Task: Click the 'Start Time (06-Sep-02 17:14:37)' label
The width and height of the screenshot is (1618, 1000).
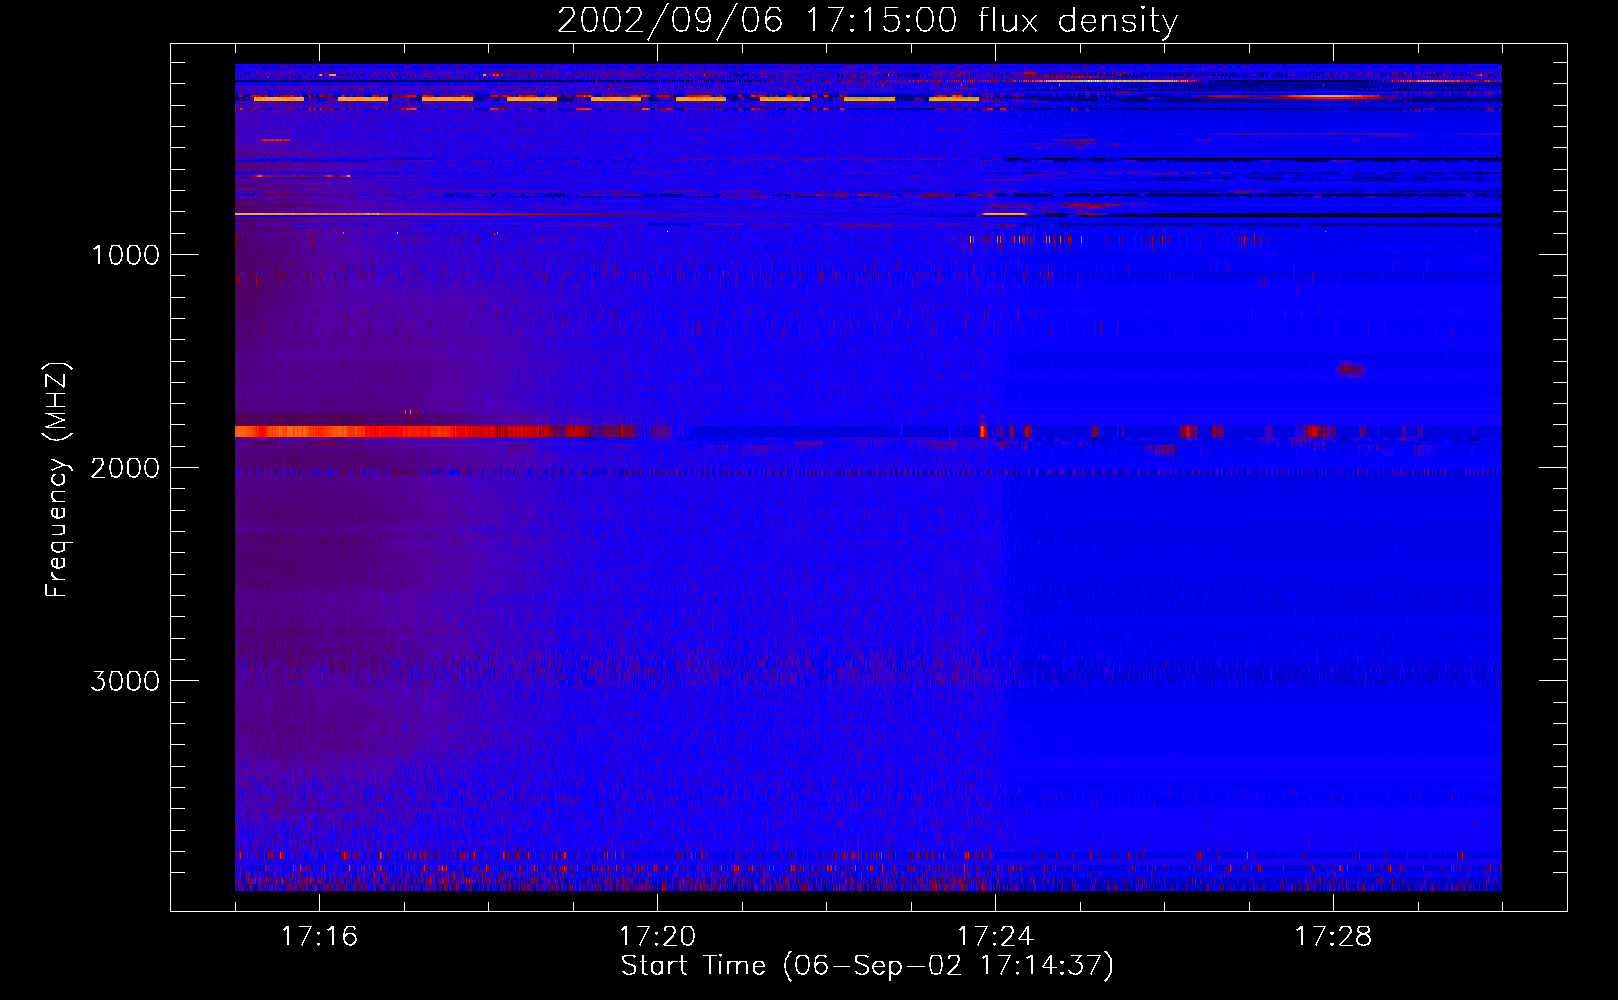Action: tap(867, 966)
